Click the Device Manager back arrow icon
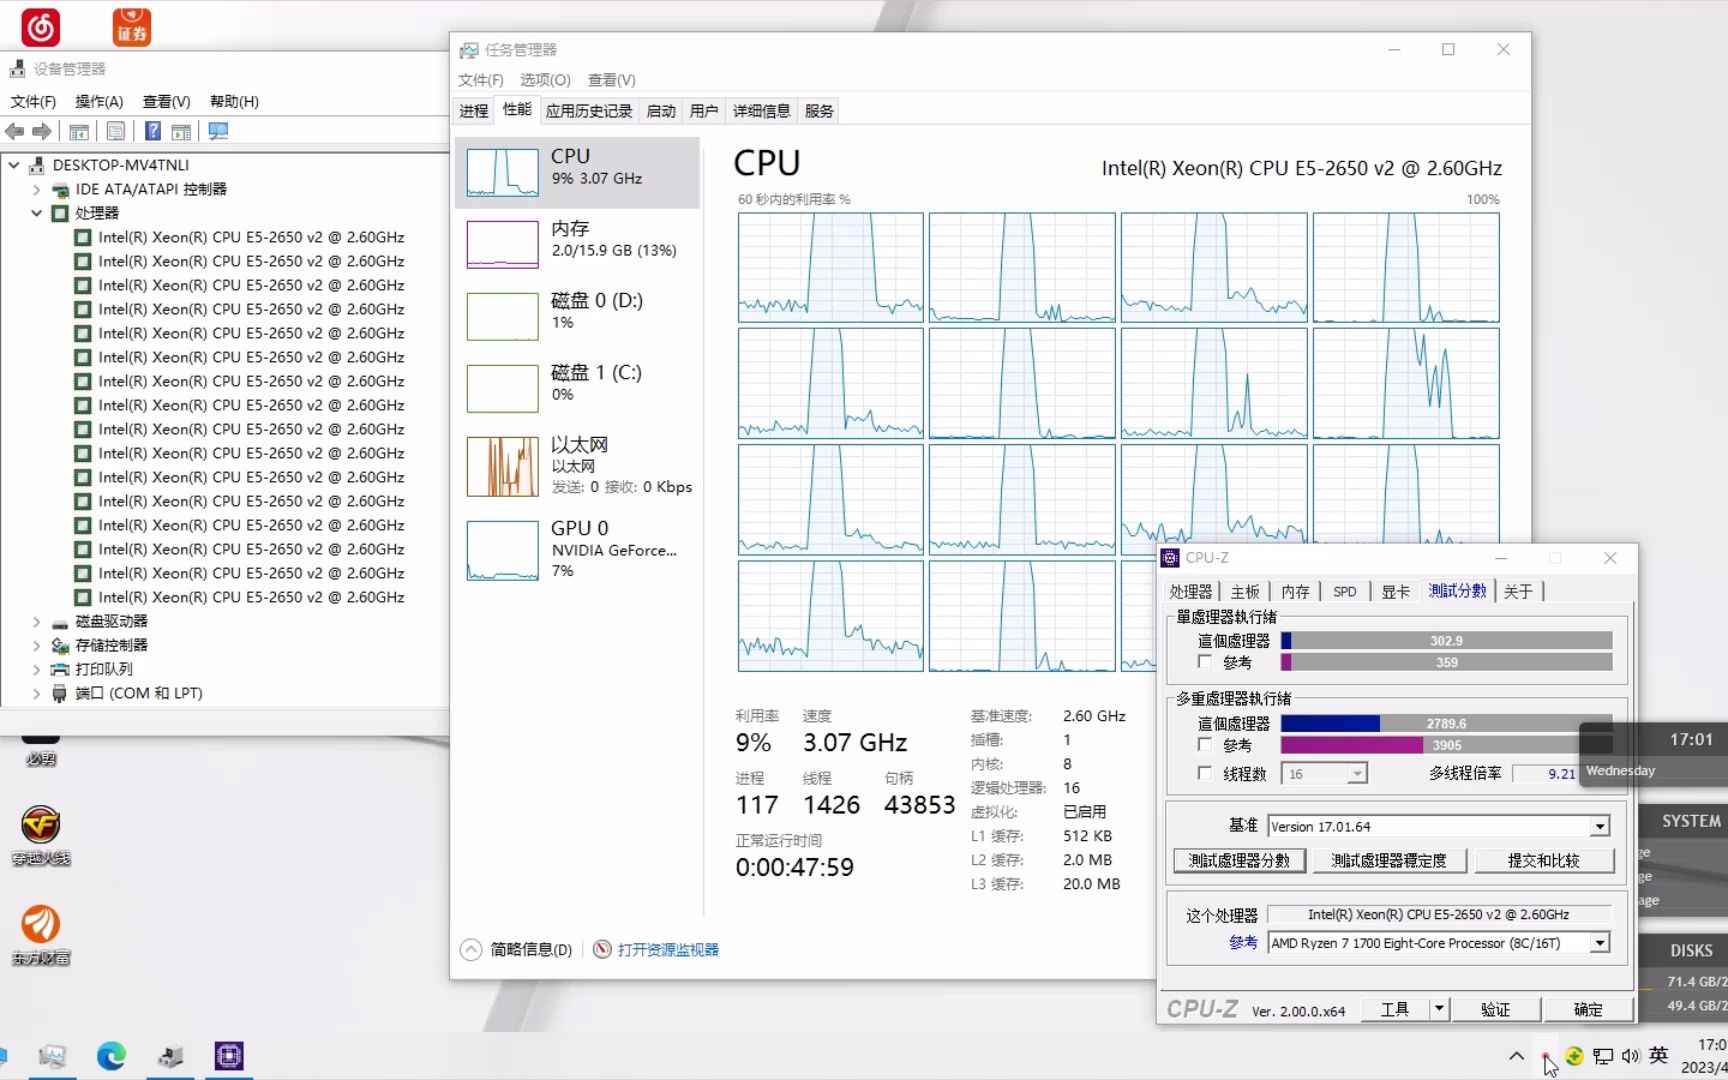The image size is (1728, 1080). (15, 131)
